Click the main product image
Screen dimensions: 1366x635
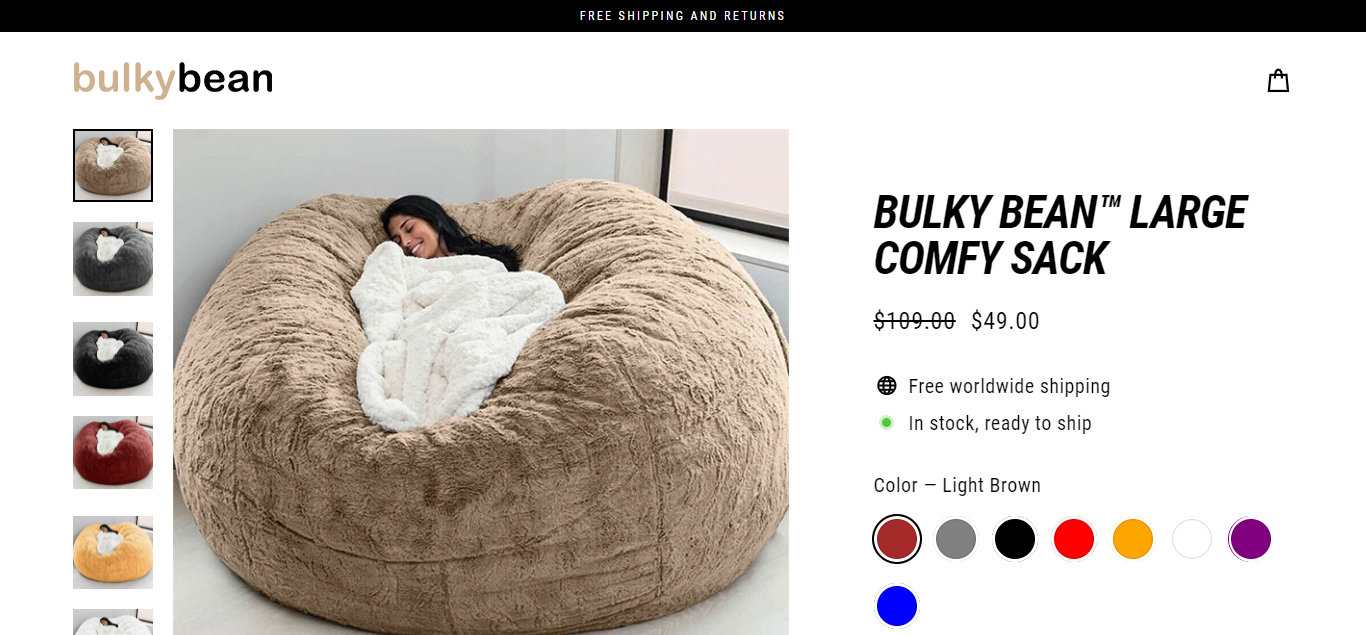tap(481, 382)
